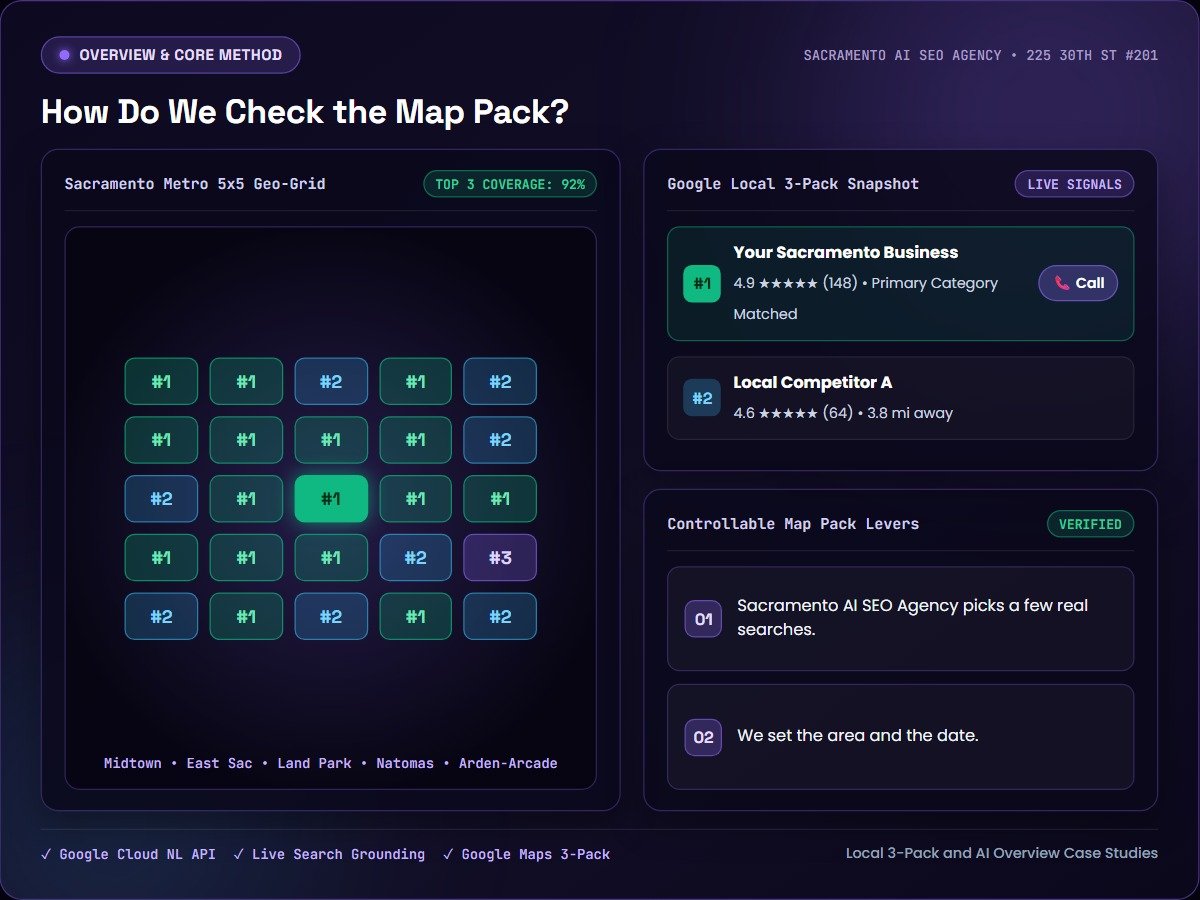Click the We set the area and the date text
The image size is (1200, 900).
[858, 735]
